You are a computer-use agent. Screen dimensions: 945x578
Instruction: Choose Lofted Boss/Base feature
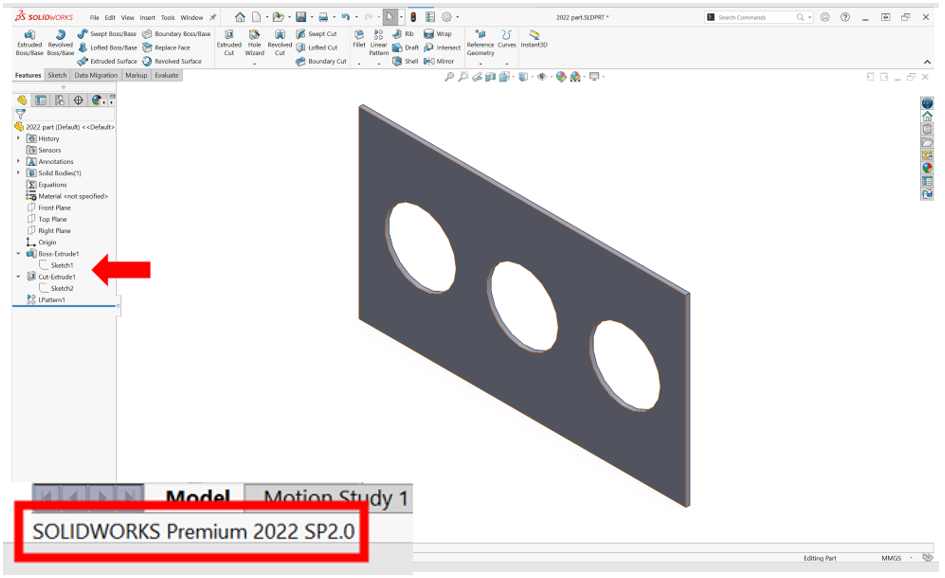[107, 48]
